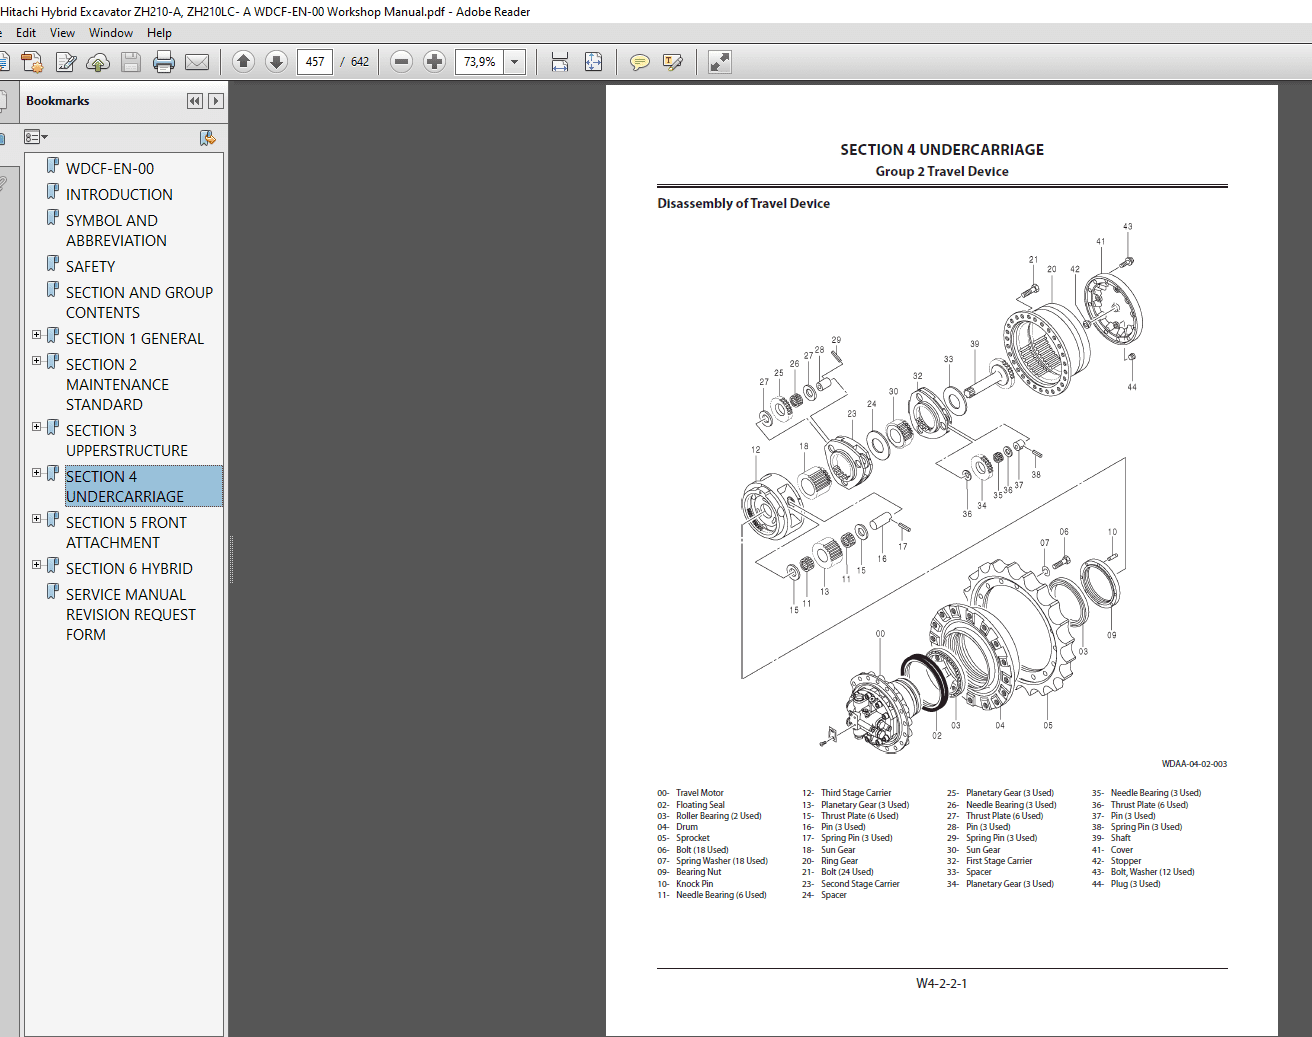Toggle read mode fullscreen icon
This screenshot has height=1037, width=1312.
tap(720, 62)
